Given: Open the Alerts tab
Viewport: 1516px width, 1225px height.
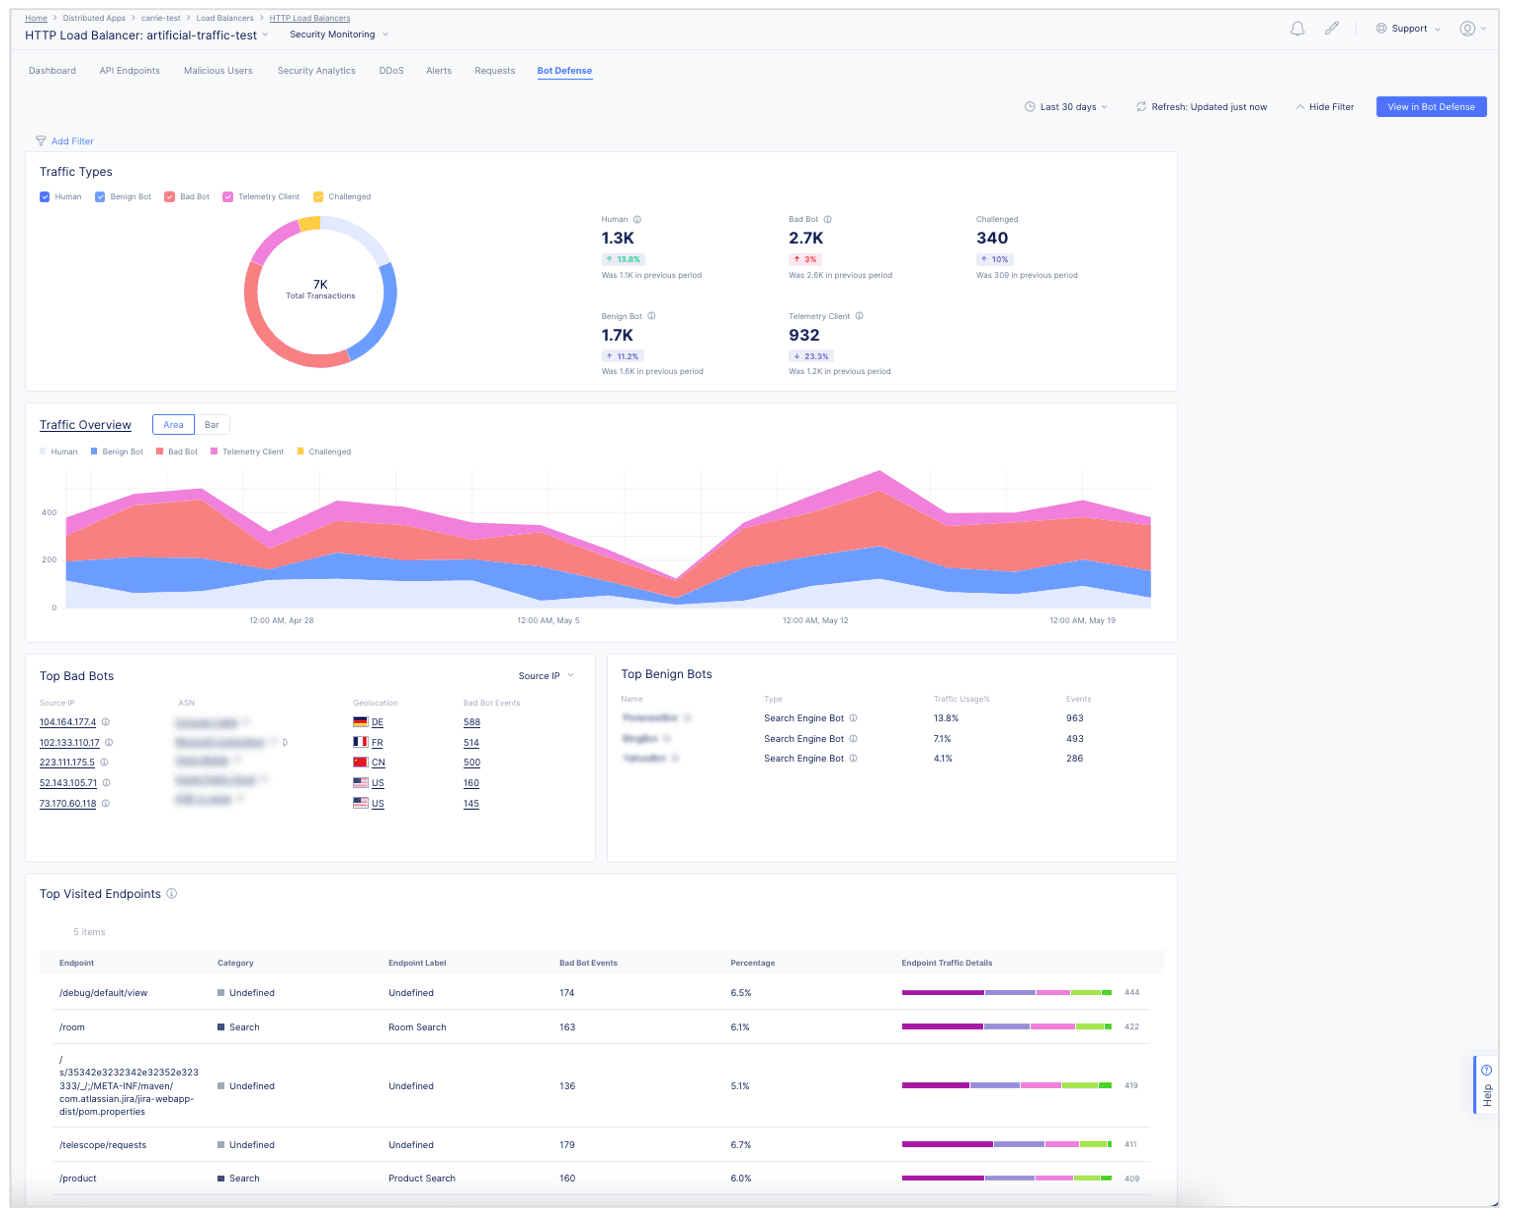Looking at the screenshot, I should (x=439, y=71).
